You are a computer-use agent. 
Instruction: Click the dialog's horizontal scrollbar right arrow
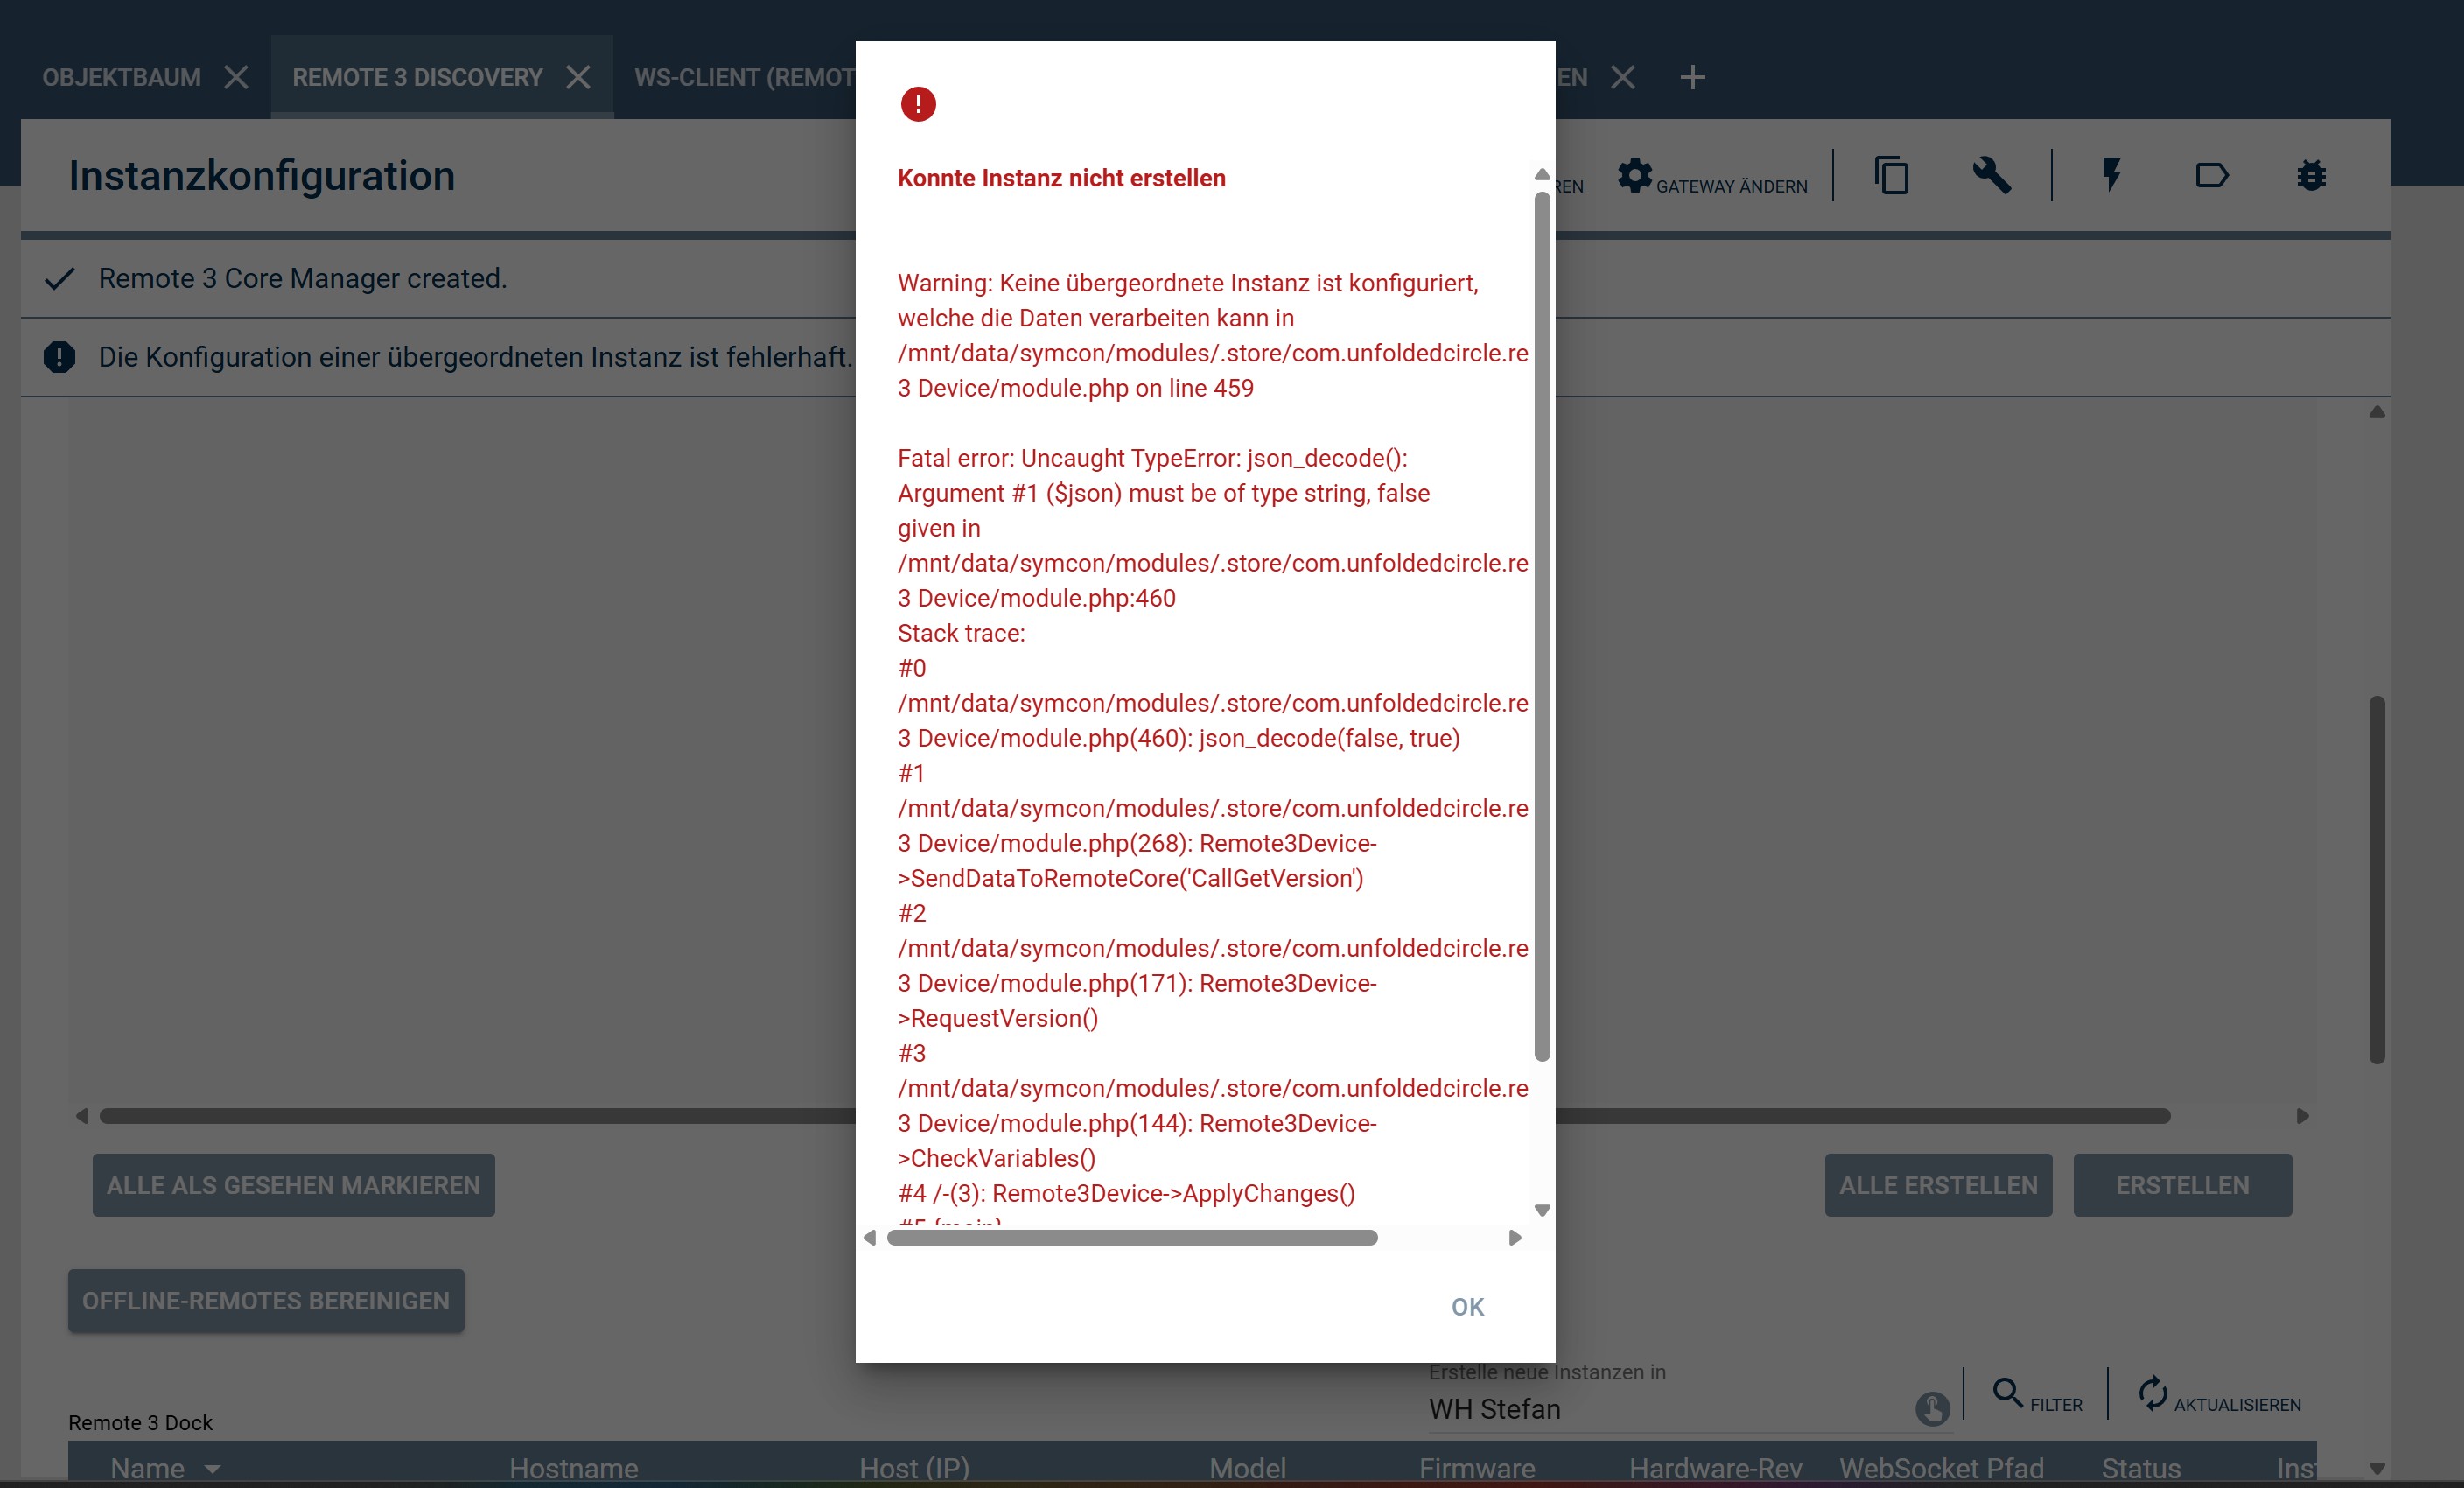point(1515,1238)
